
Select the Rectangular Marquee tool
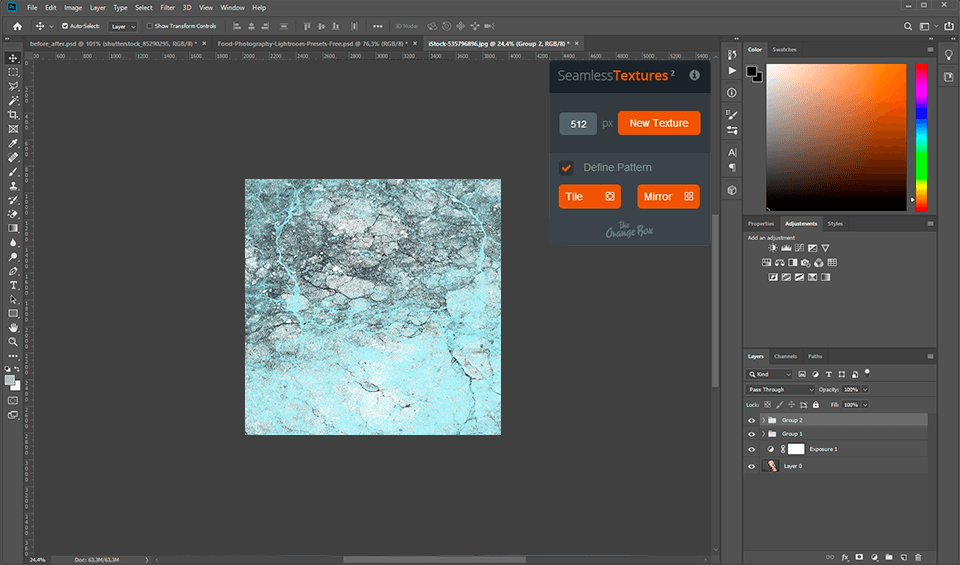point(13,72)
